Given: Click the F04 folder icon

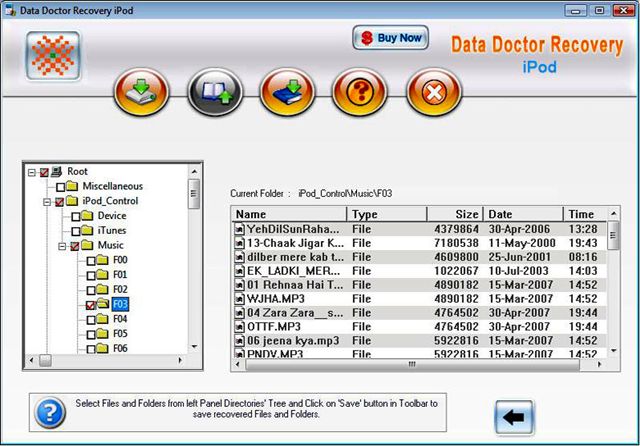Looking at the screenshot, I should pos(102,319).
